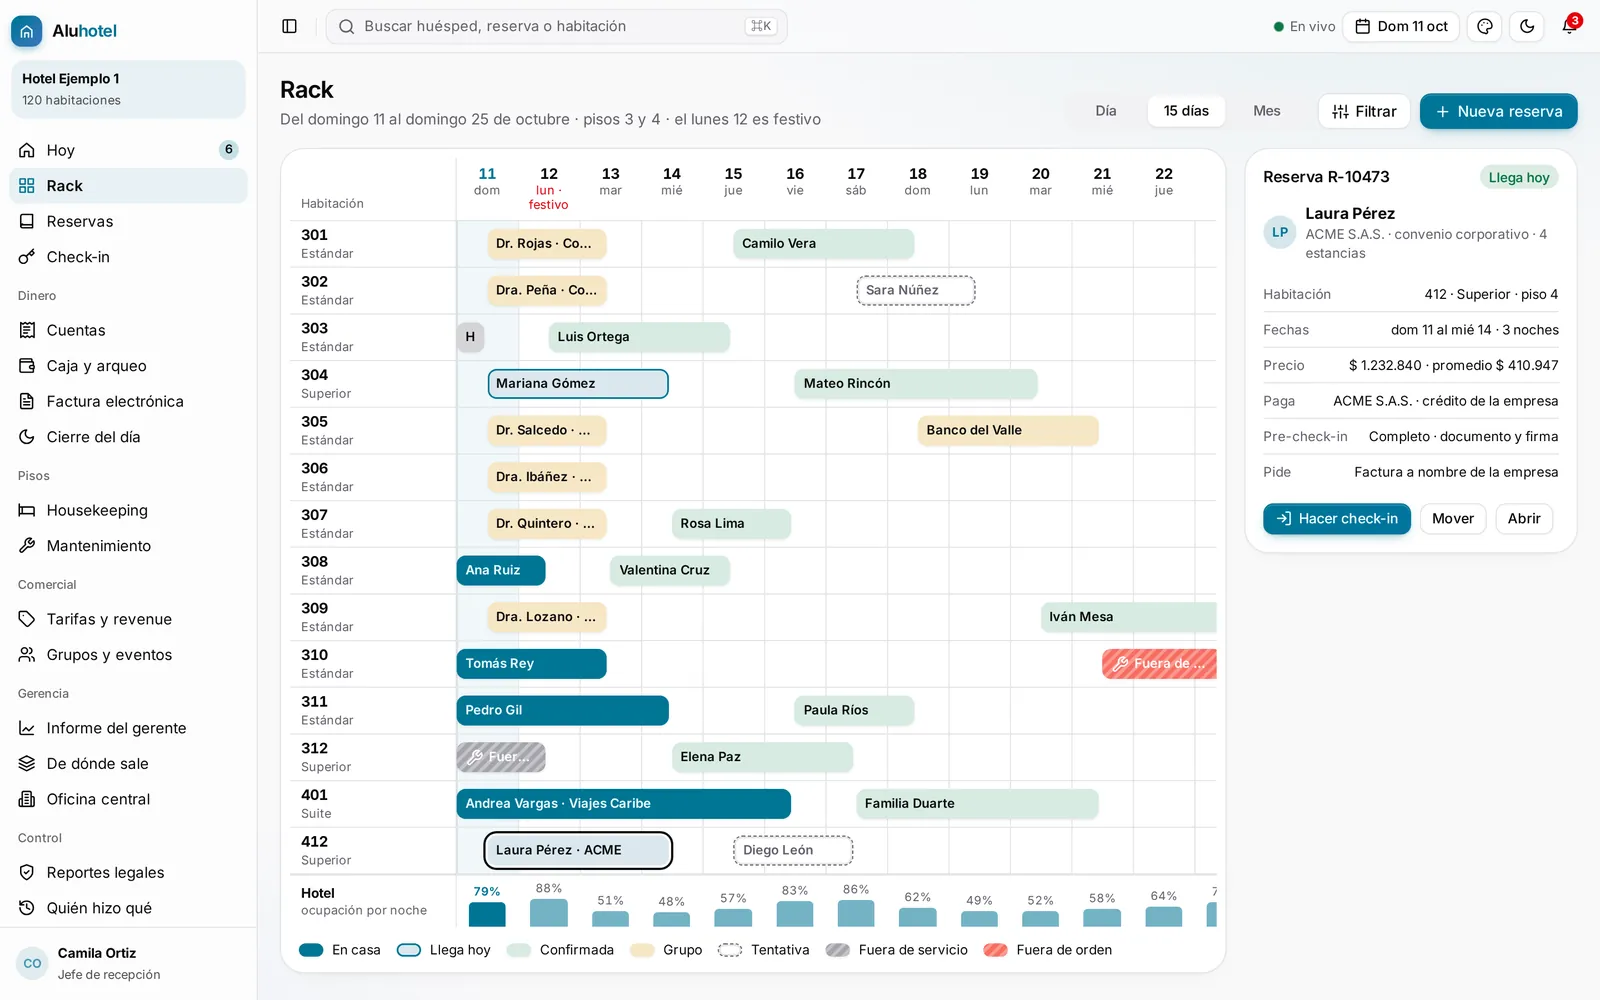Open reservation with Abrir button
Viewport: 1600px width, 1000px height.
tap(1524, 519)
